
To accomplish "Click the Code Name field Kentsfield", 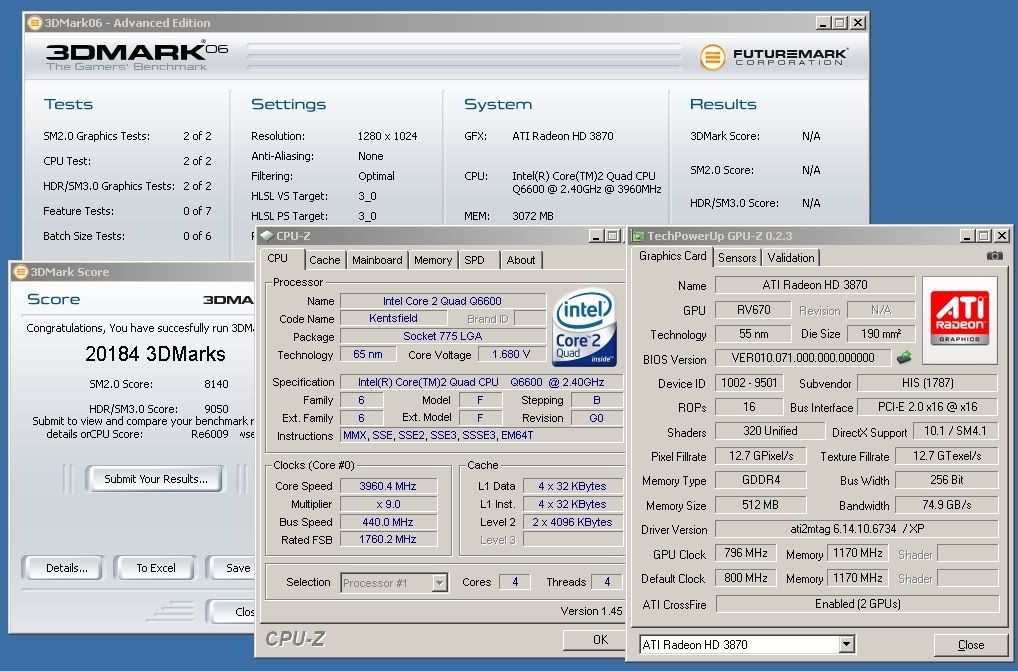I will [x=393, y=318].
